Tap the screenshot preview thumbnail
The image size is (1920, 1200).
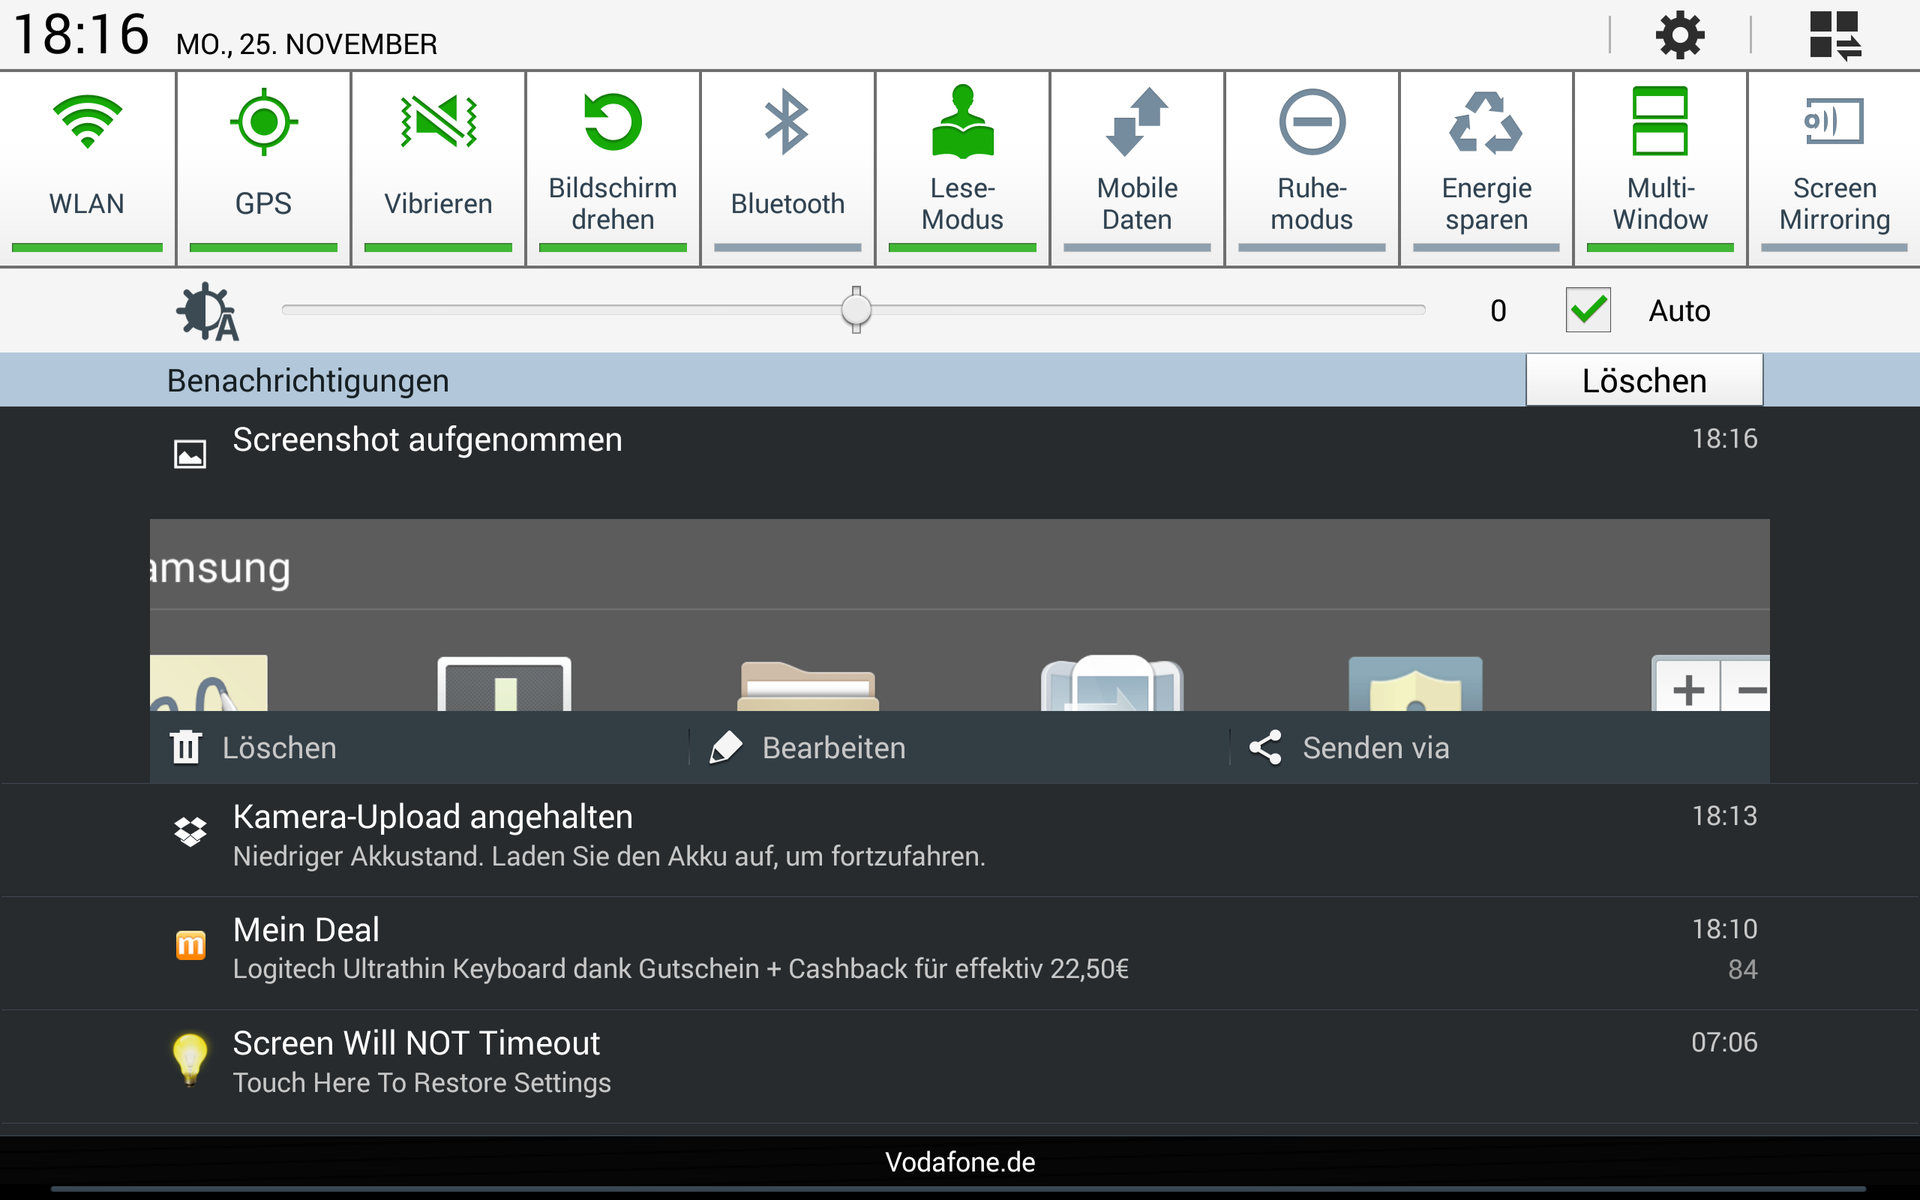960,614
